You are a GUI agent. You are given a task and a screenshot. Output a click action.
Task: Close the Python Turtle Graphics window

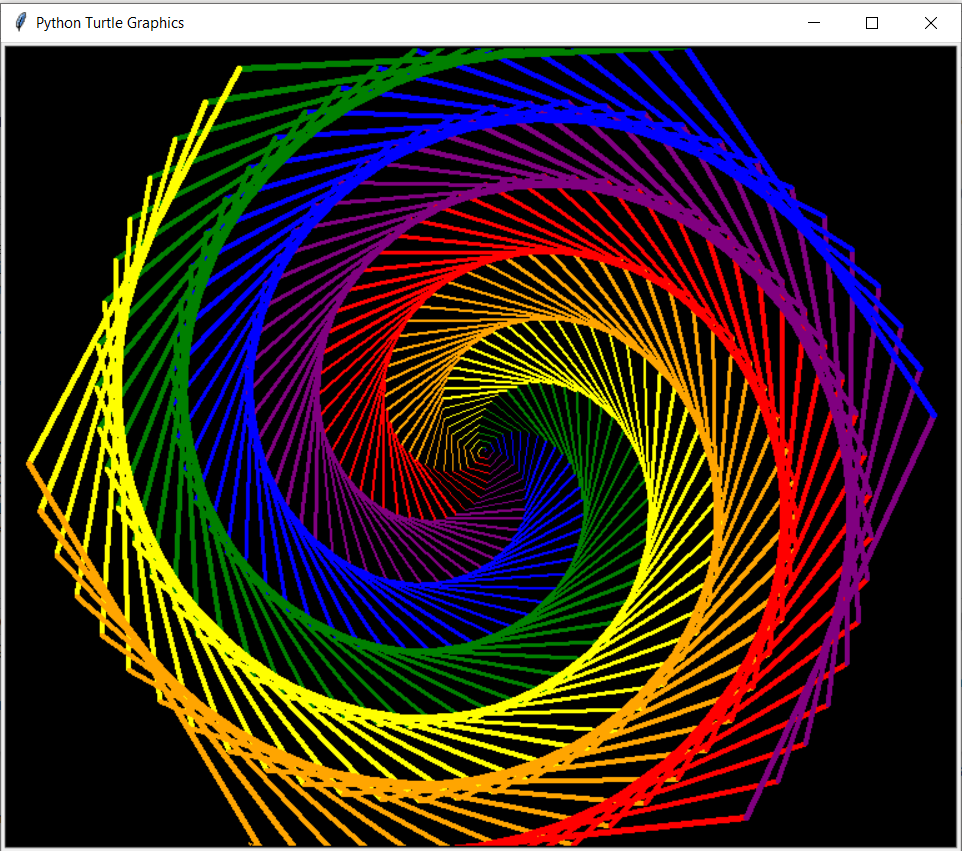point(931,23)
